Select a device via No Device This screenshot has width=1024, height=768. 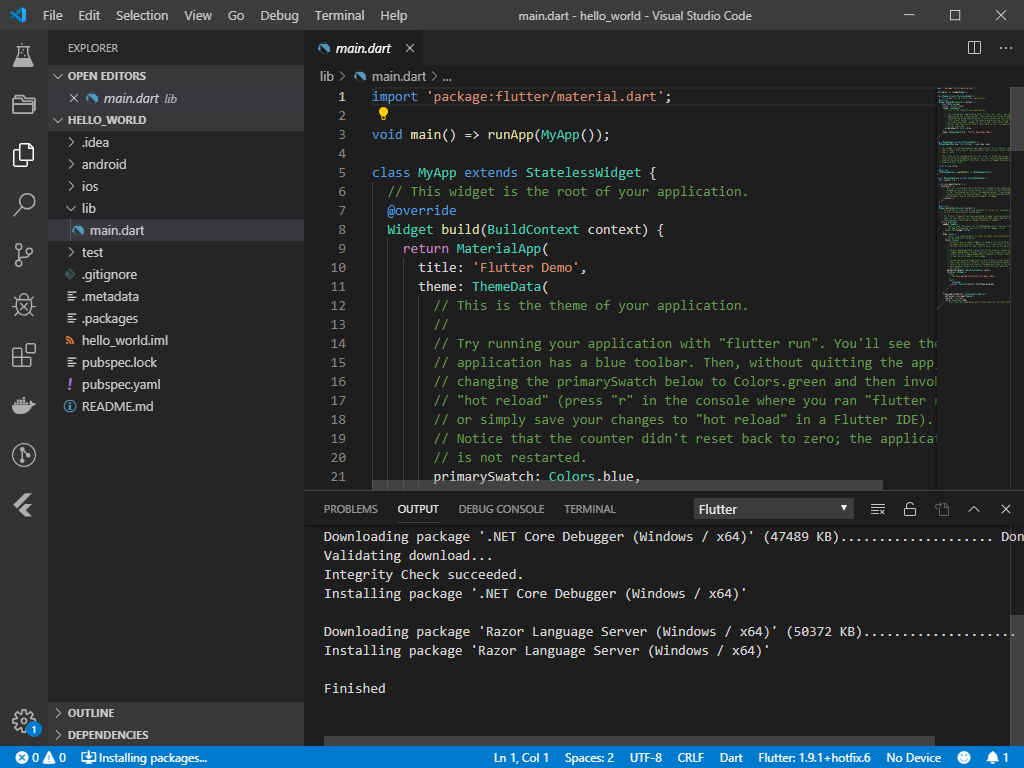913,758
